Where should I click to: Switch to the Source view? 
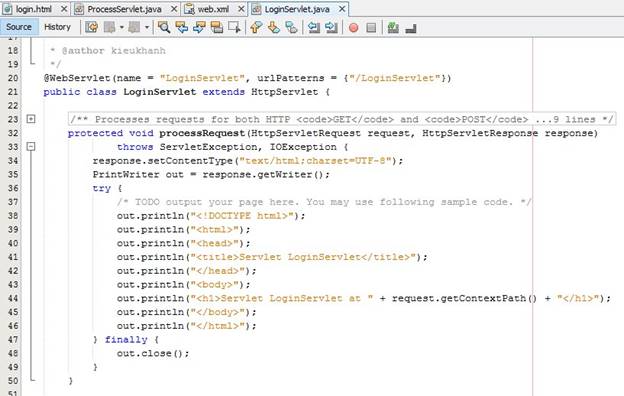click(19, 27)
